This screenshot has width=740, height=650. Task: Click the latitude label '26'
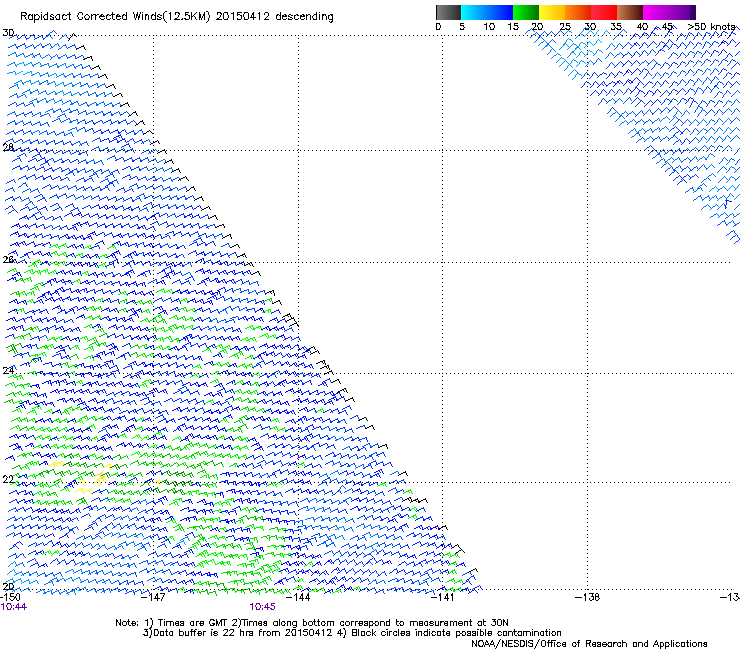[x=8, y=259]
